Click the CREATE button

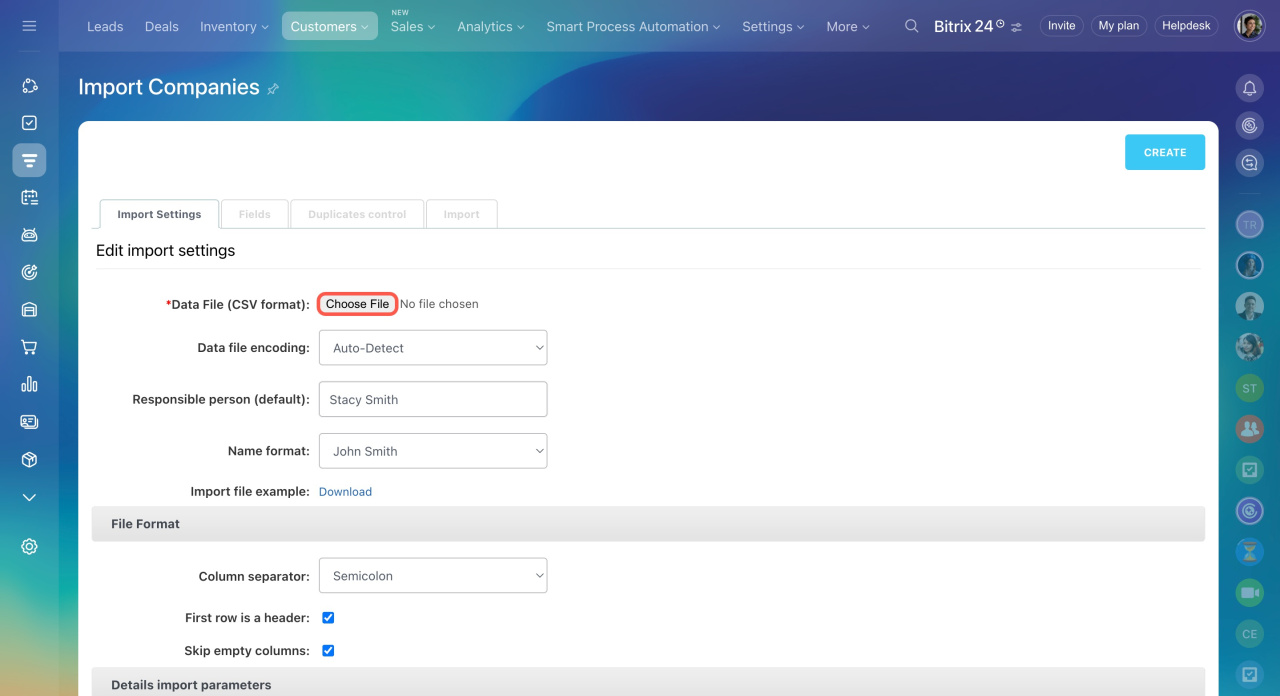pos(1165,152)
